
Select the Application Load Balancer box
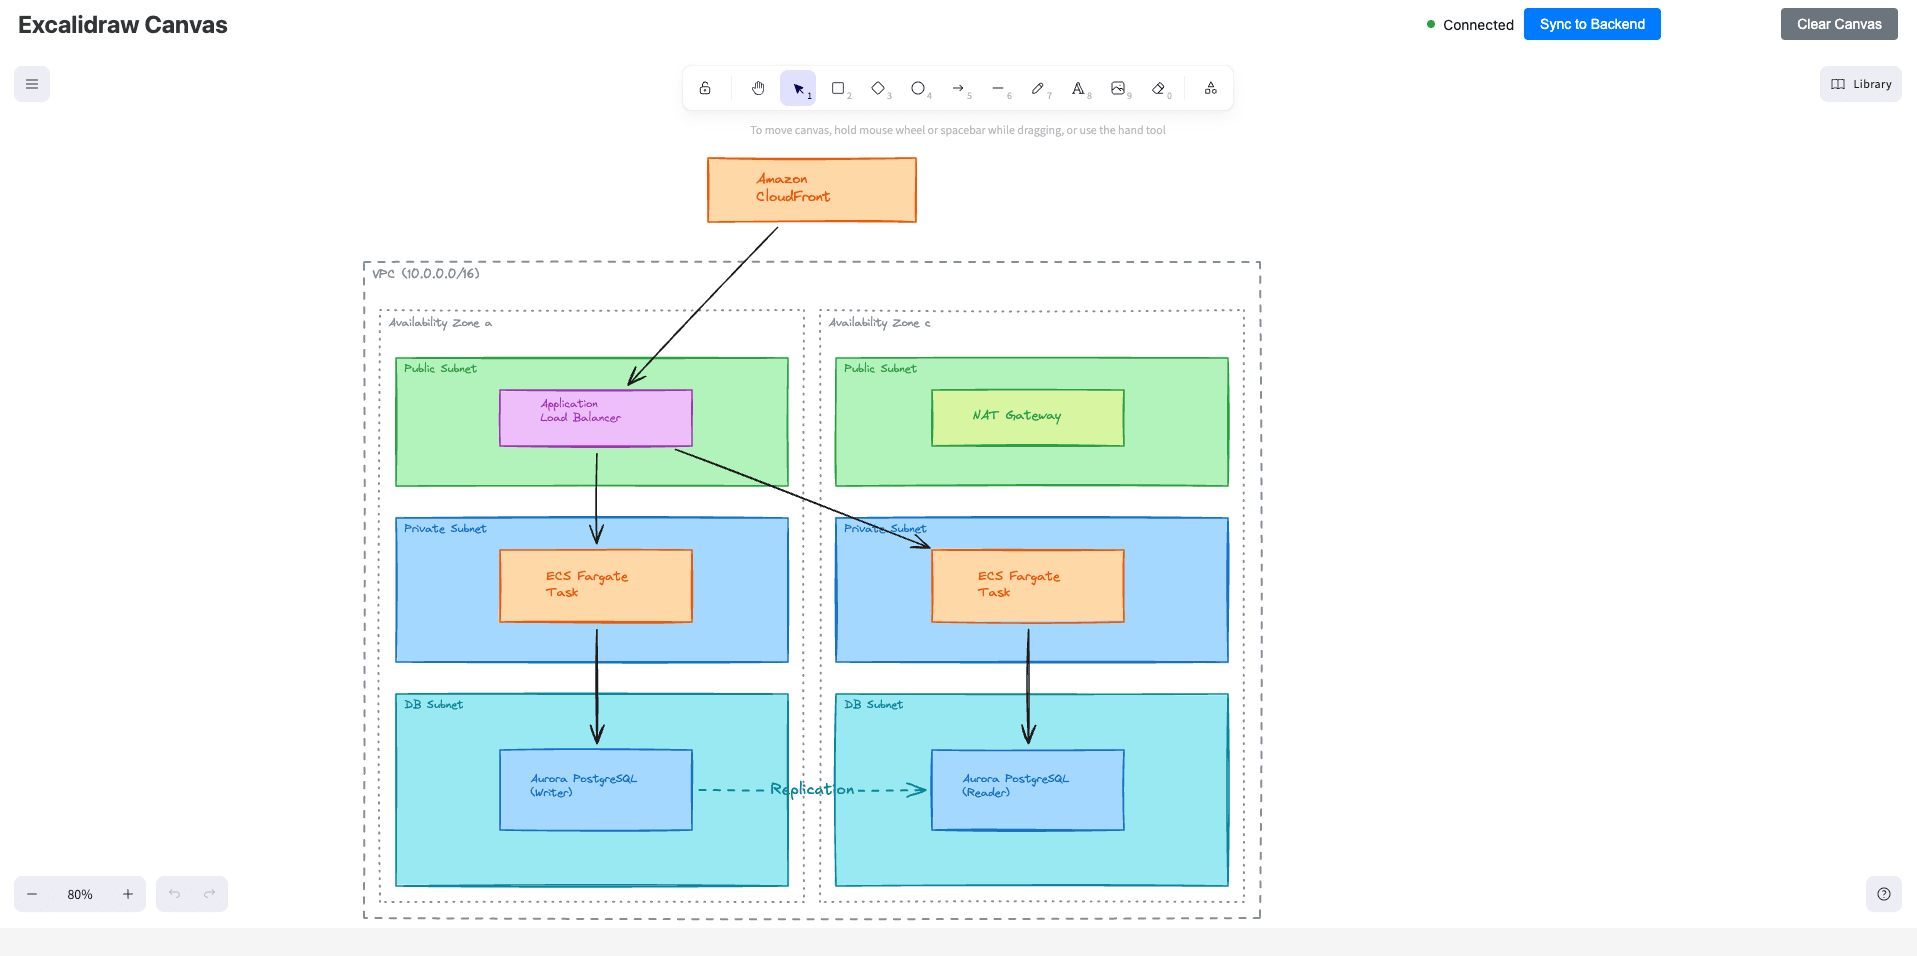click(596, 418)
